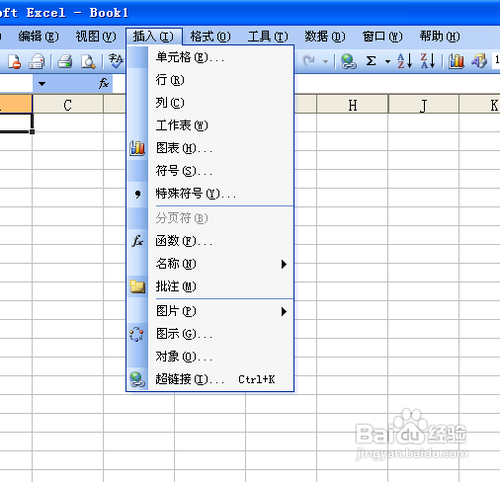Click the Print toolbar icon
The image size is (500, 482).
click(65, 61)
